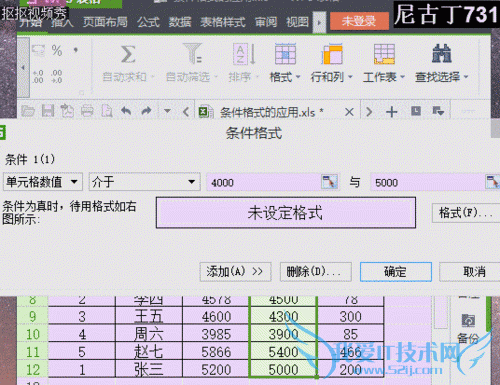Click the 未登录 login button
Viewport: 500px width, 385px height.
tap(359, 21)
